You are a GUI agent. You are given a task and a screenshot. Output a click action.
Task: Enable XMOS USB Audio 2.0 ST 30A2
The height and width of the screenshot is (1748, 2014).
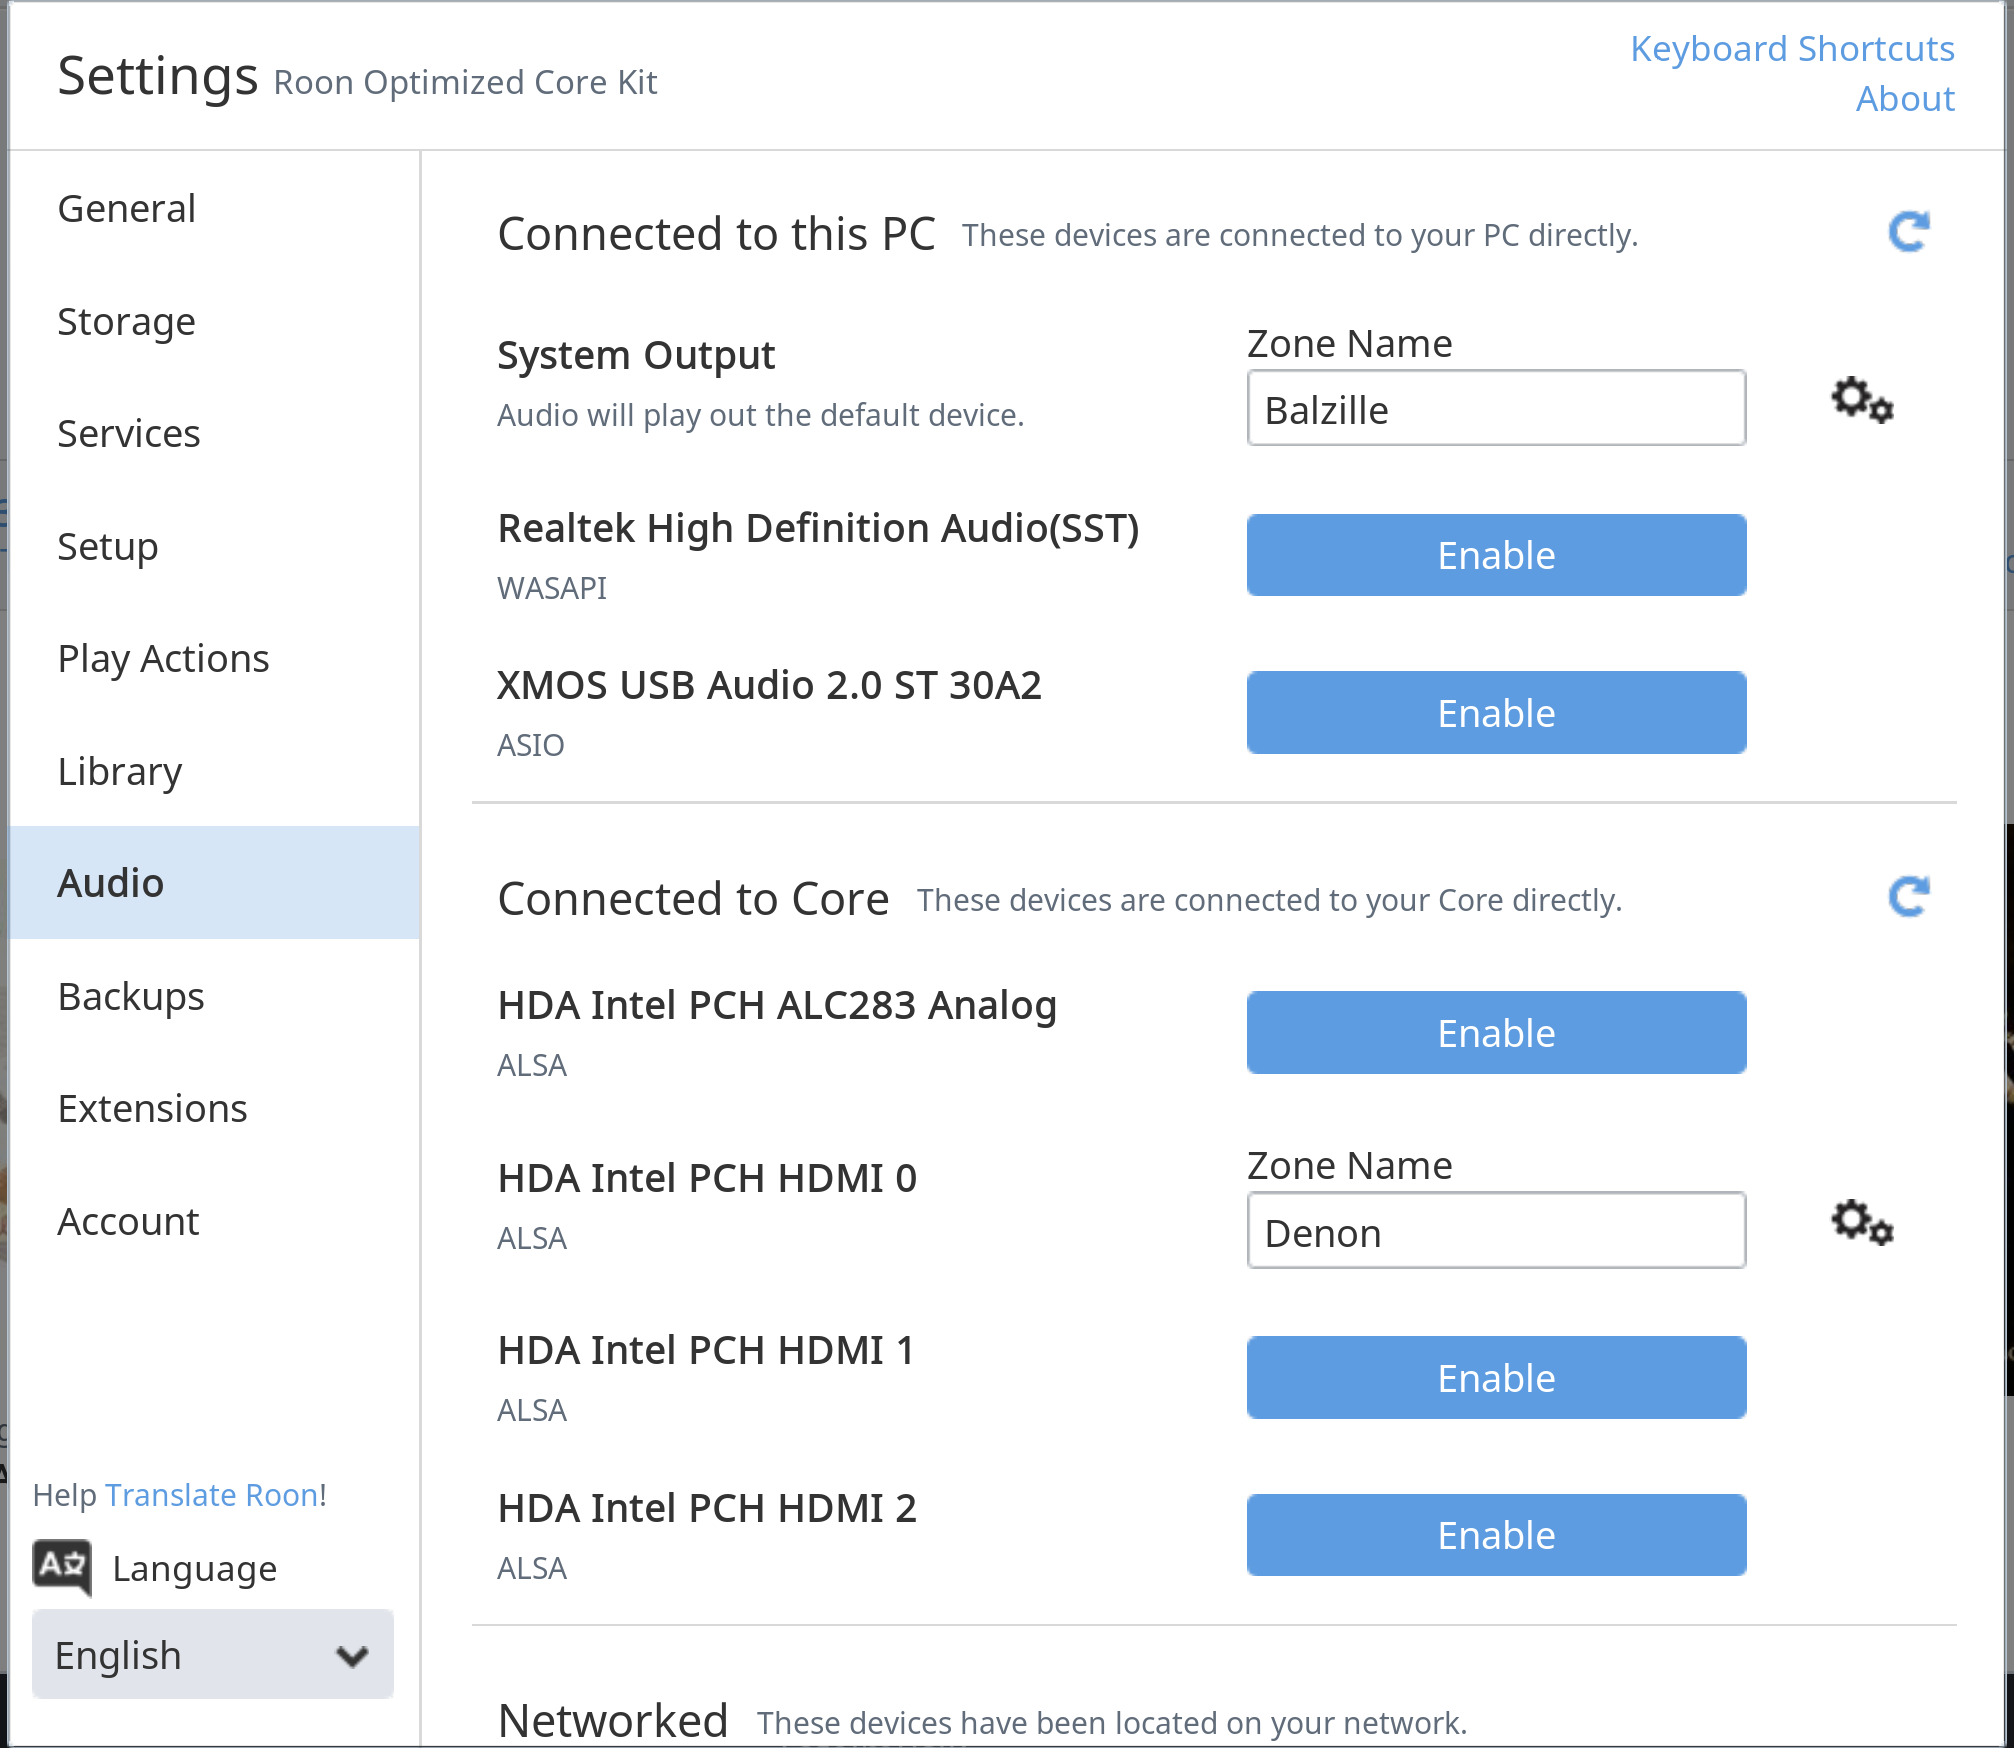pyautogui.click(x=1496, y=712)
